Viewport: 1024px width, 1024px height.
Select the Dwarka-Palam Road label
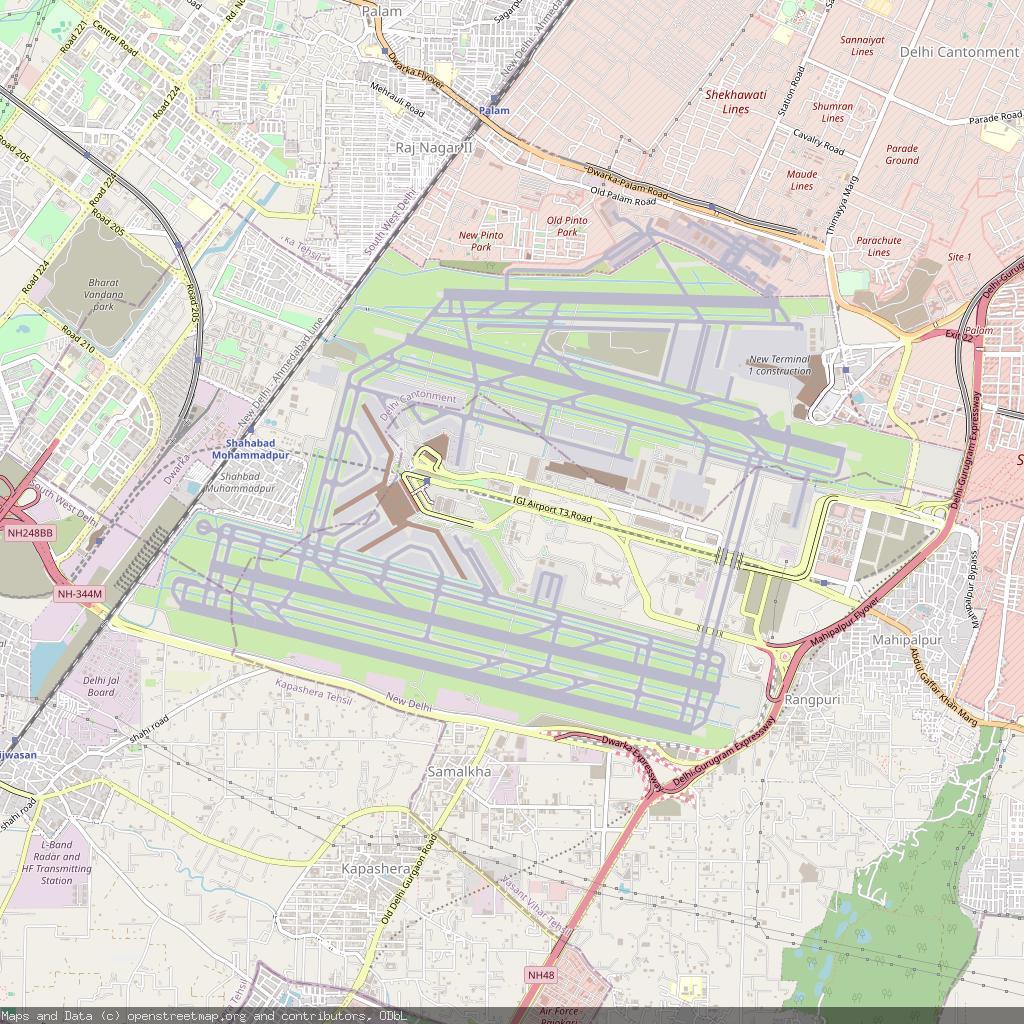click(627, 182)
